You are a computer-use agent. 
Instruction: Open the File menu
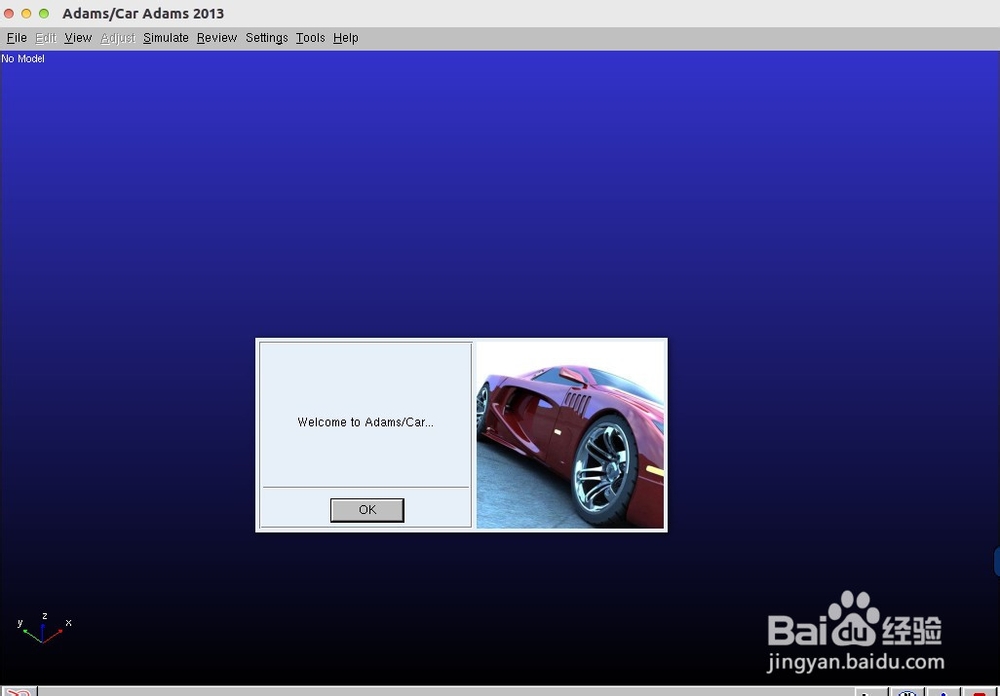tap(17, 38)
